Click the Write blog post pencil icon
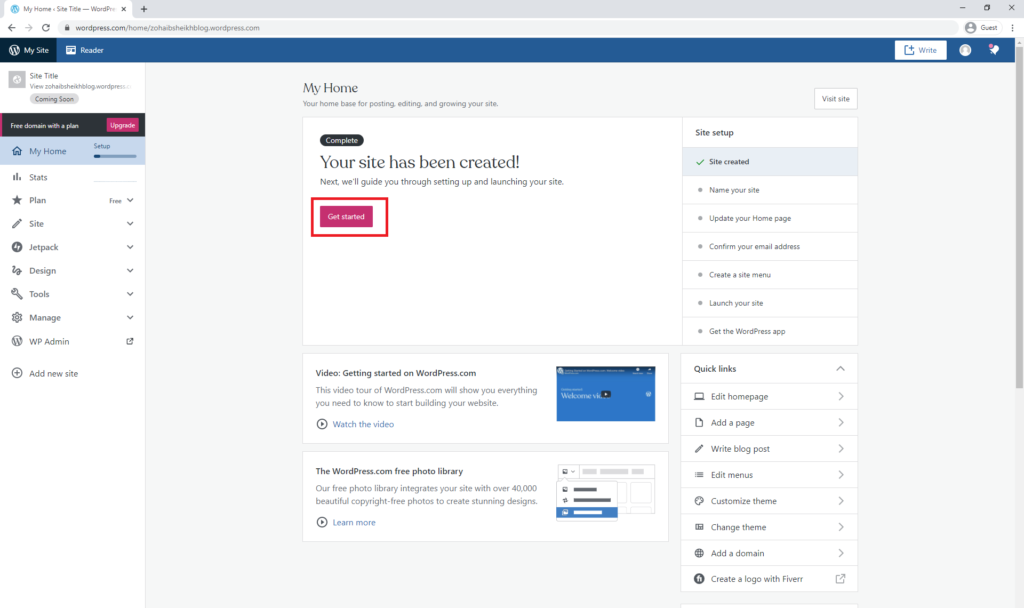Image resolution: width=1024 pixels, height=608 pixels. (699, 449)
